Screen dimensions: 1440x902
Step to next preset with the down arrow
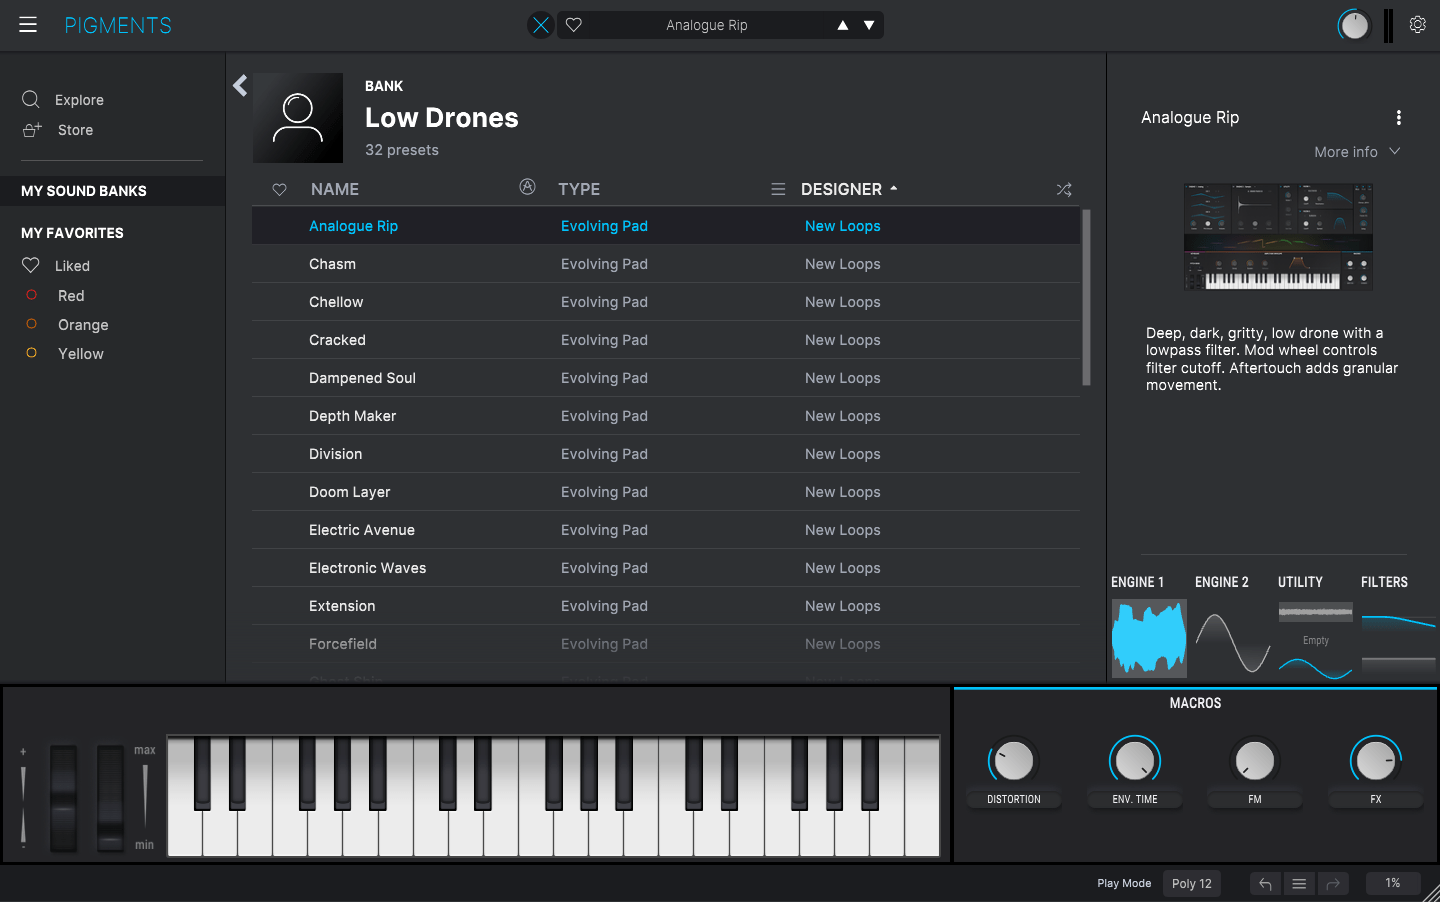pos(867,24)
